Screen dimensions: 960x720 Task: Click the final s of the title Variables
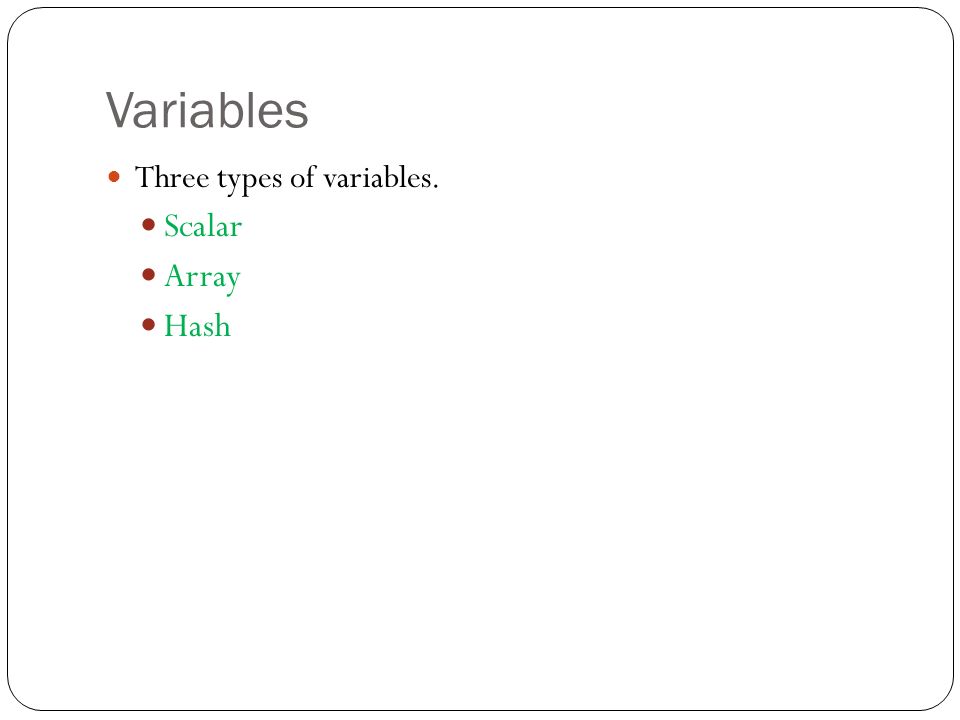296,115
